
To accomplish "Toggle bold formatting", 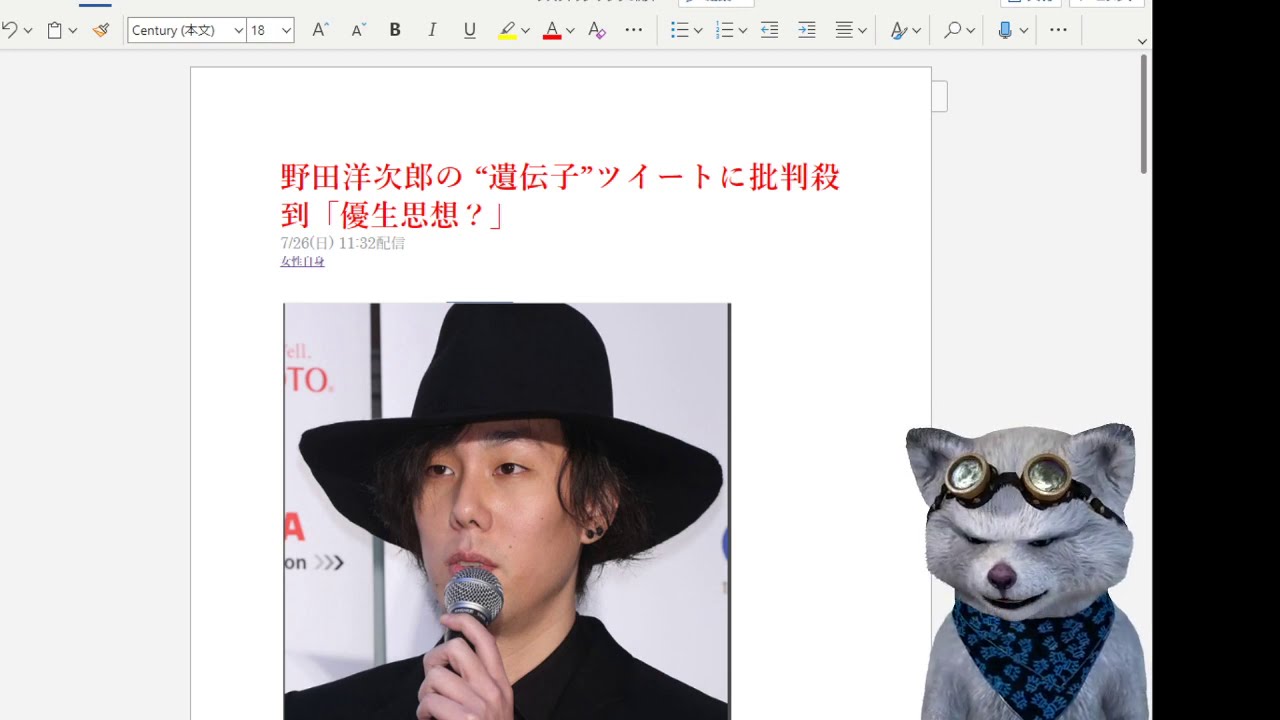I will [x=395, y=30].
